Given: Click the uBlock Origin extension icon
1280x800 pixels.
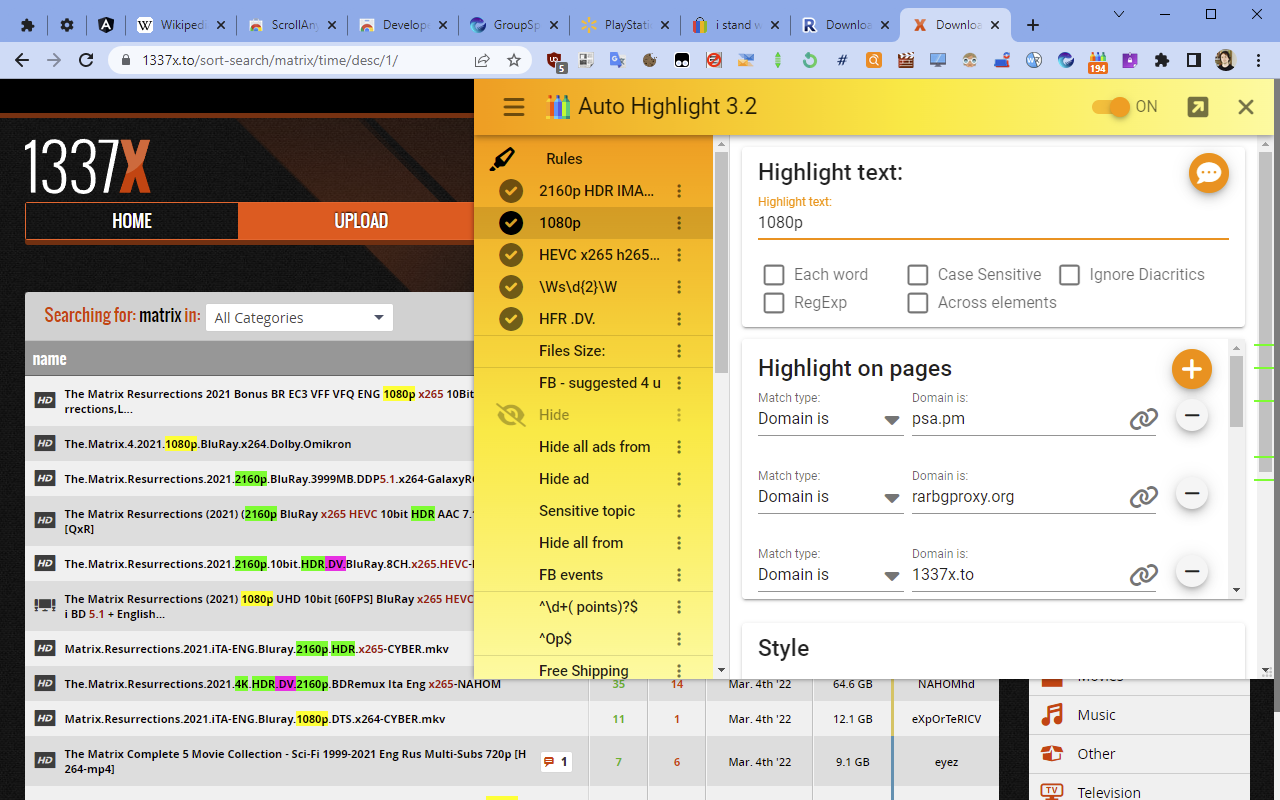Looking at the screenshot, I should coord(553,60).
